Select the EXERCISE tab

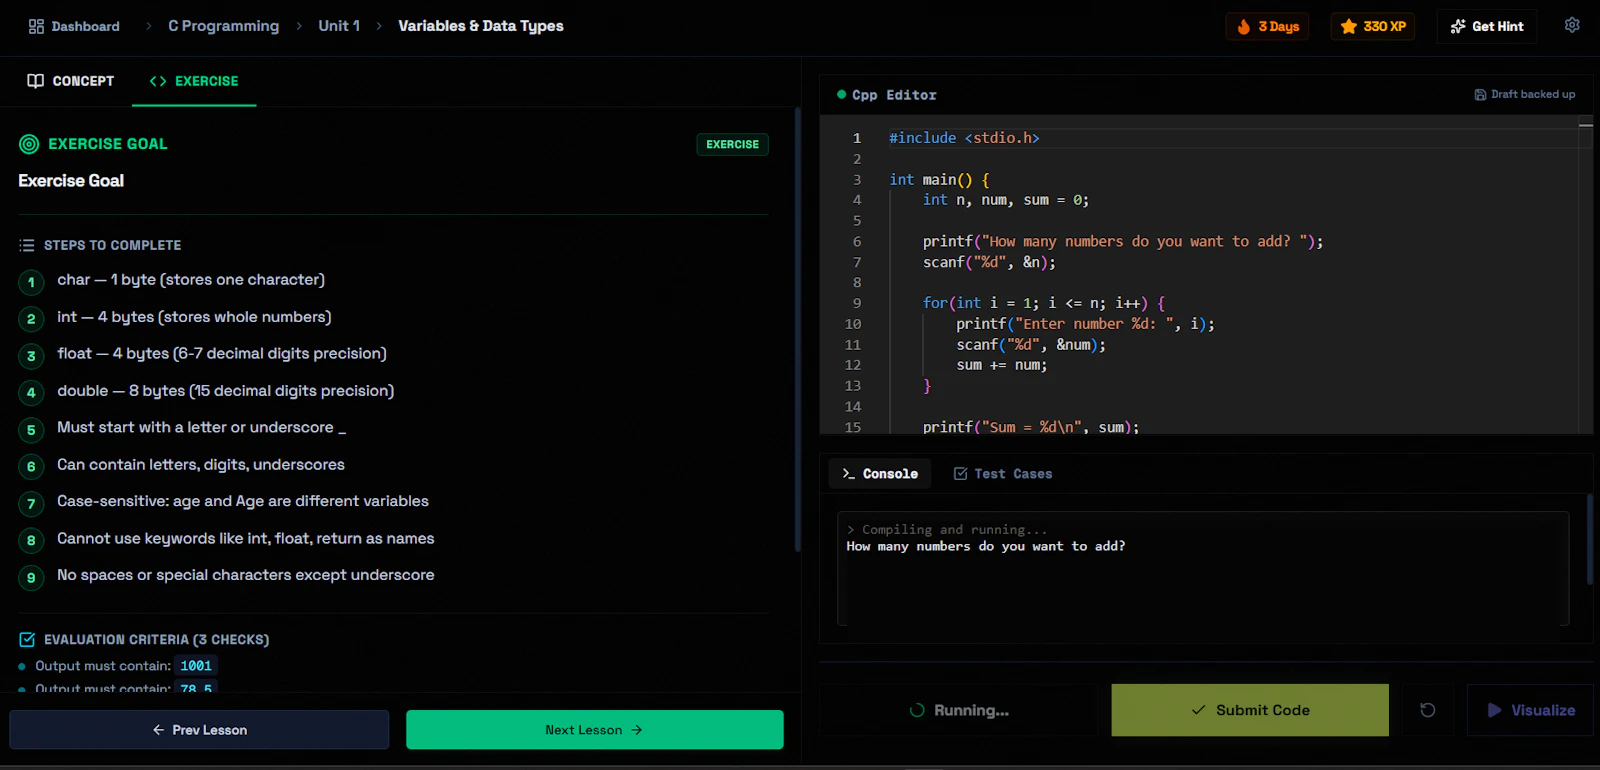pyautogui.click(x=194, y=81)
